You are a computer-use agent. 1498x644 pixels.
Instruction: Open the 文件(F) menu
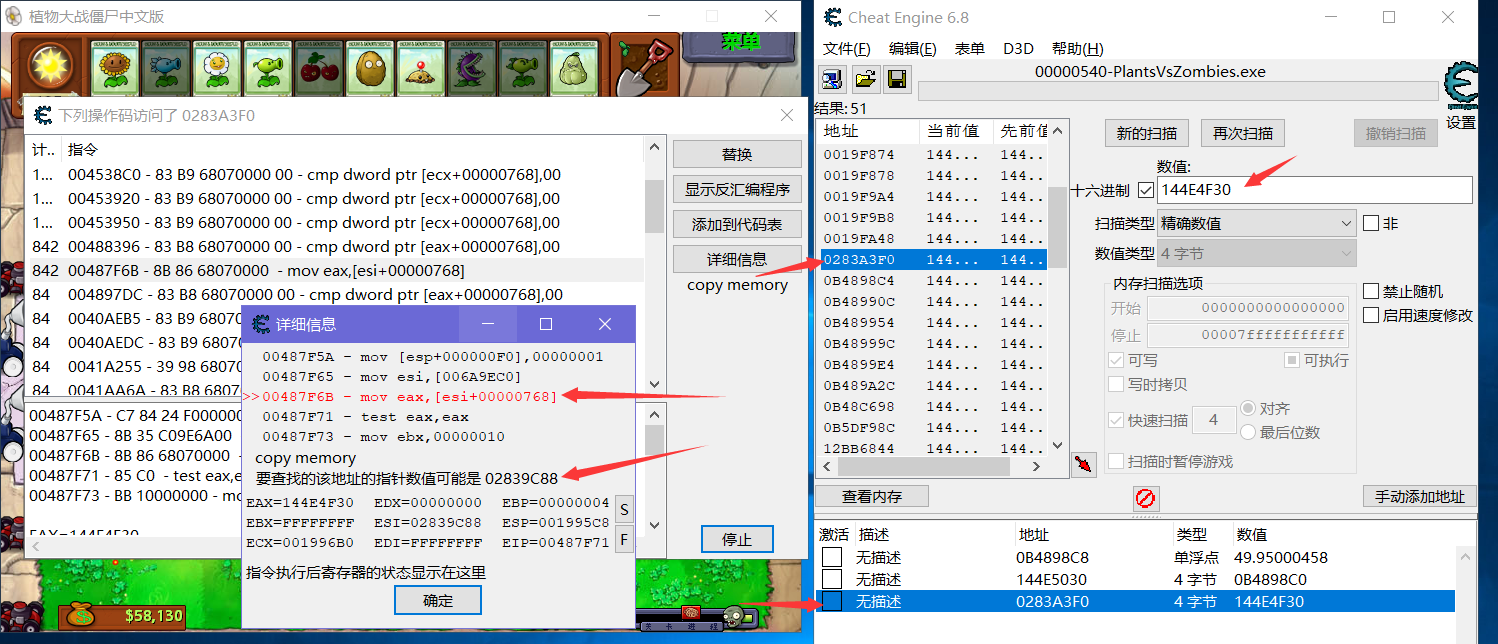pos(846,49)
